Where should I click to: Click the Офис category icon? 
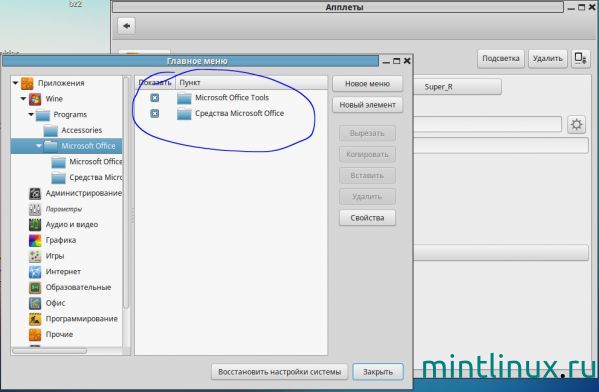point(35,303)
